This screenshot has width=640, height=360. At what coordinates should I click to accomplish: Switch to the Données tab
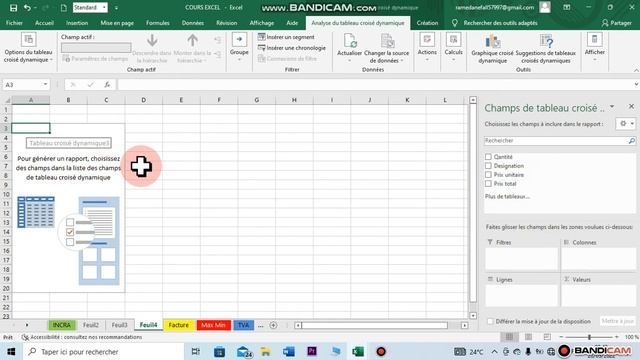[193, 23]
